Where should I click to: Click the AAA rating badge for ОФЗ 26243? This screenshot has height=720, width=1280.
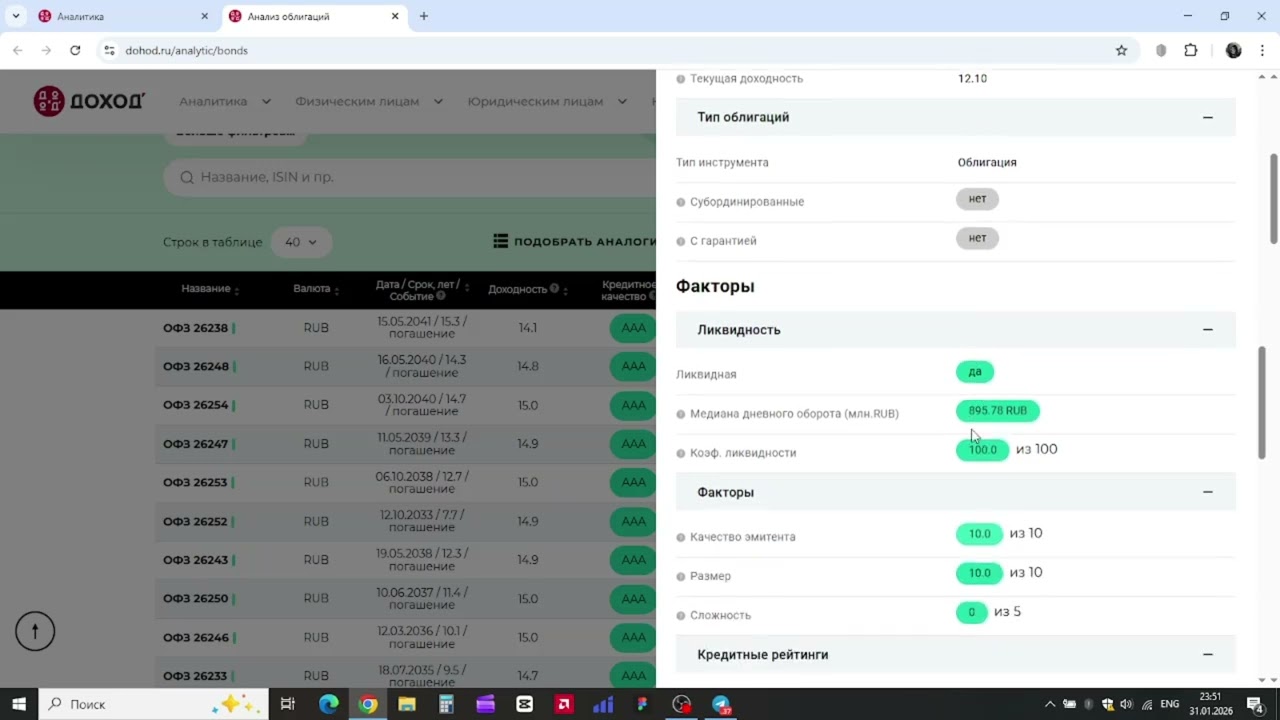(x=632, y=560)
